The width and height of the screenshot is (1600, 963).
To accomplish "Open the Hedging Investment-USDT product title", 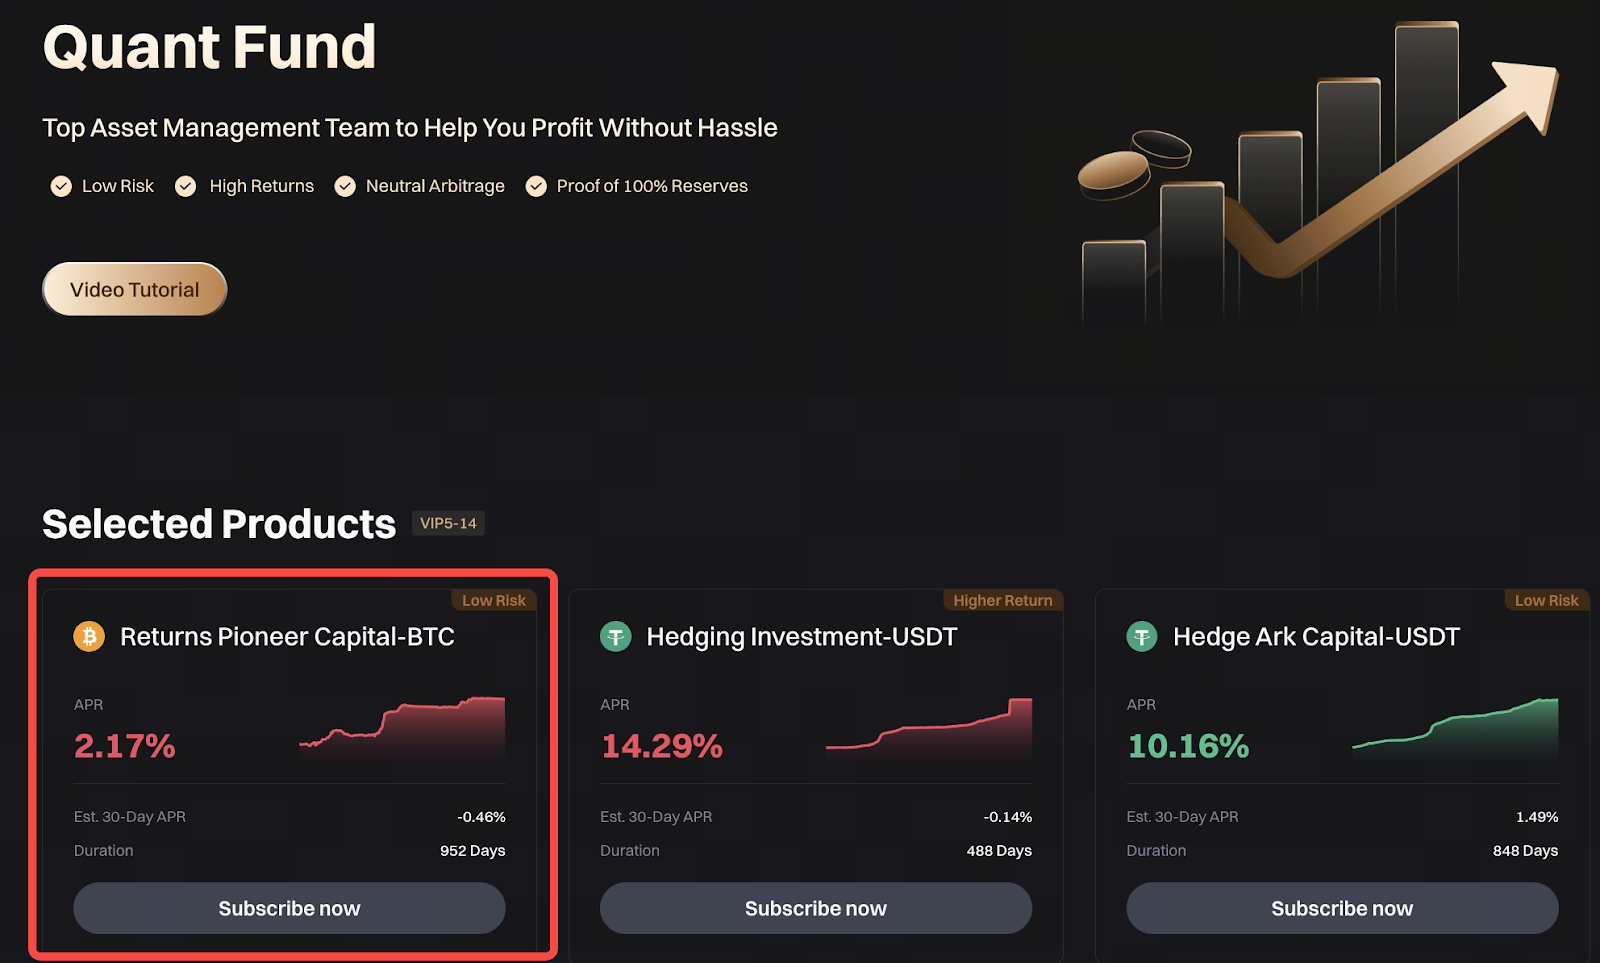I will tap(801, 637).
